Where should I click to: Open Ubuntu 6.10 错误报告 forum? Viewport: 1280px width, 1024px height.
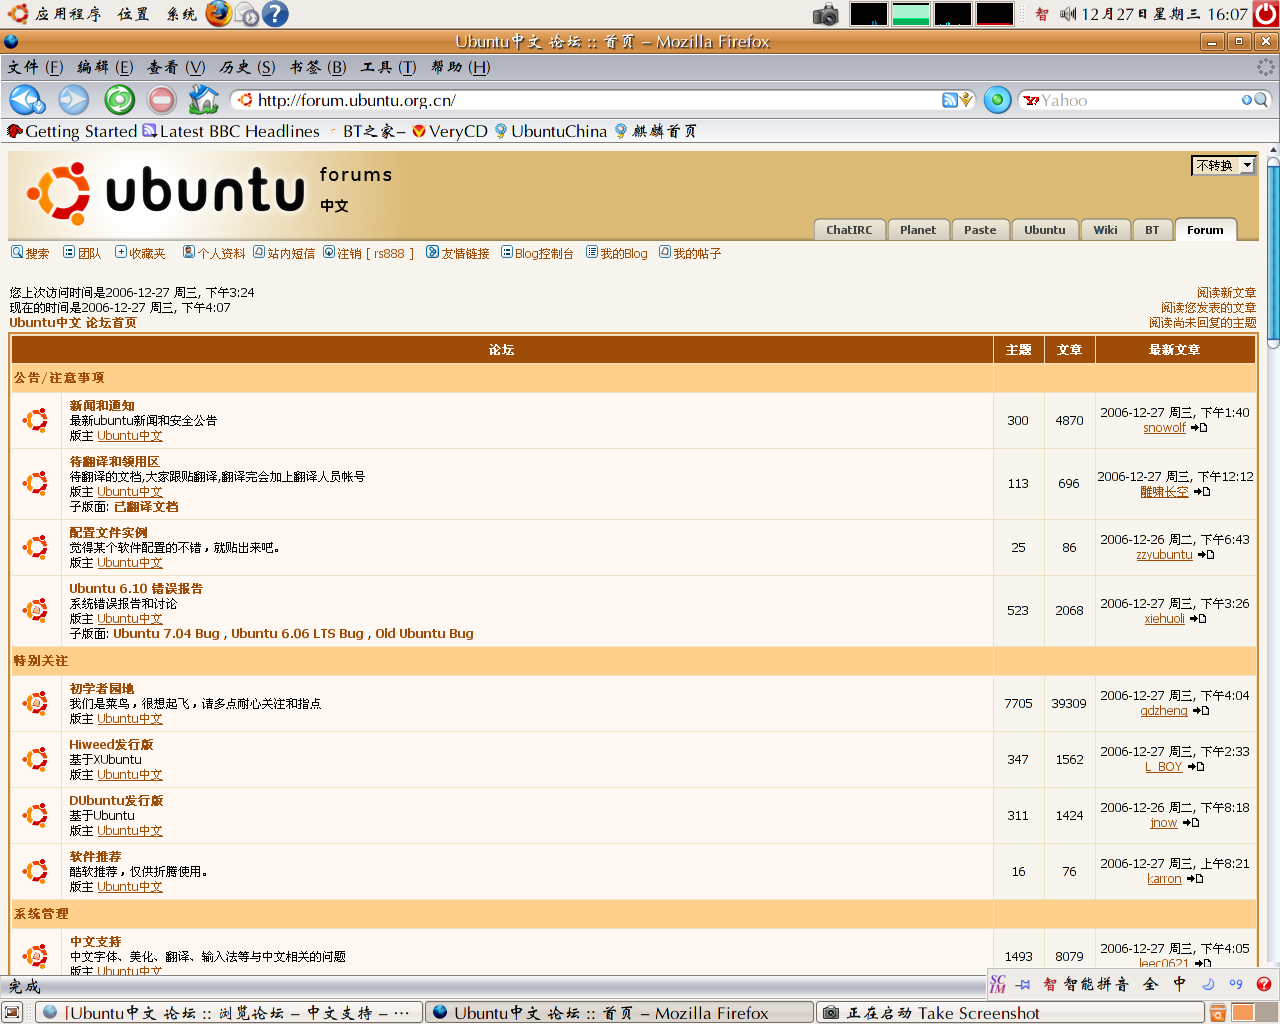[136, 588]
